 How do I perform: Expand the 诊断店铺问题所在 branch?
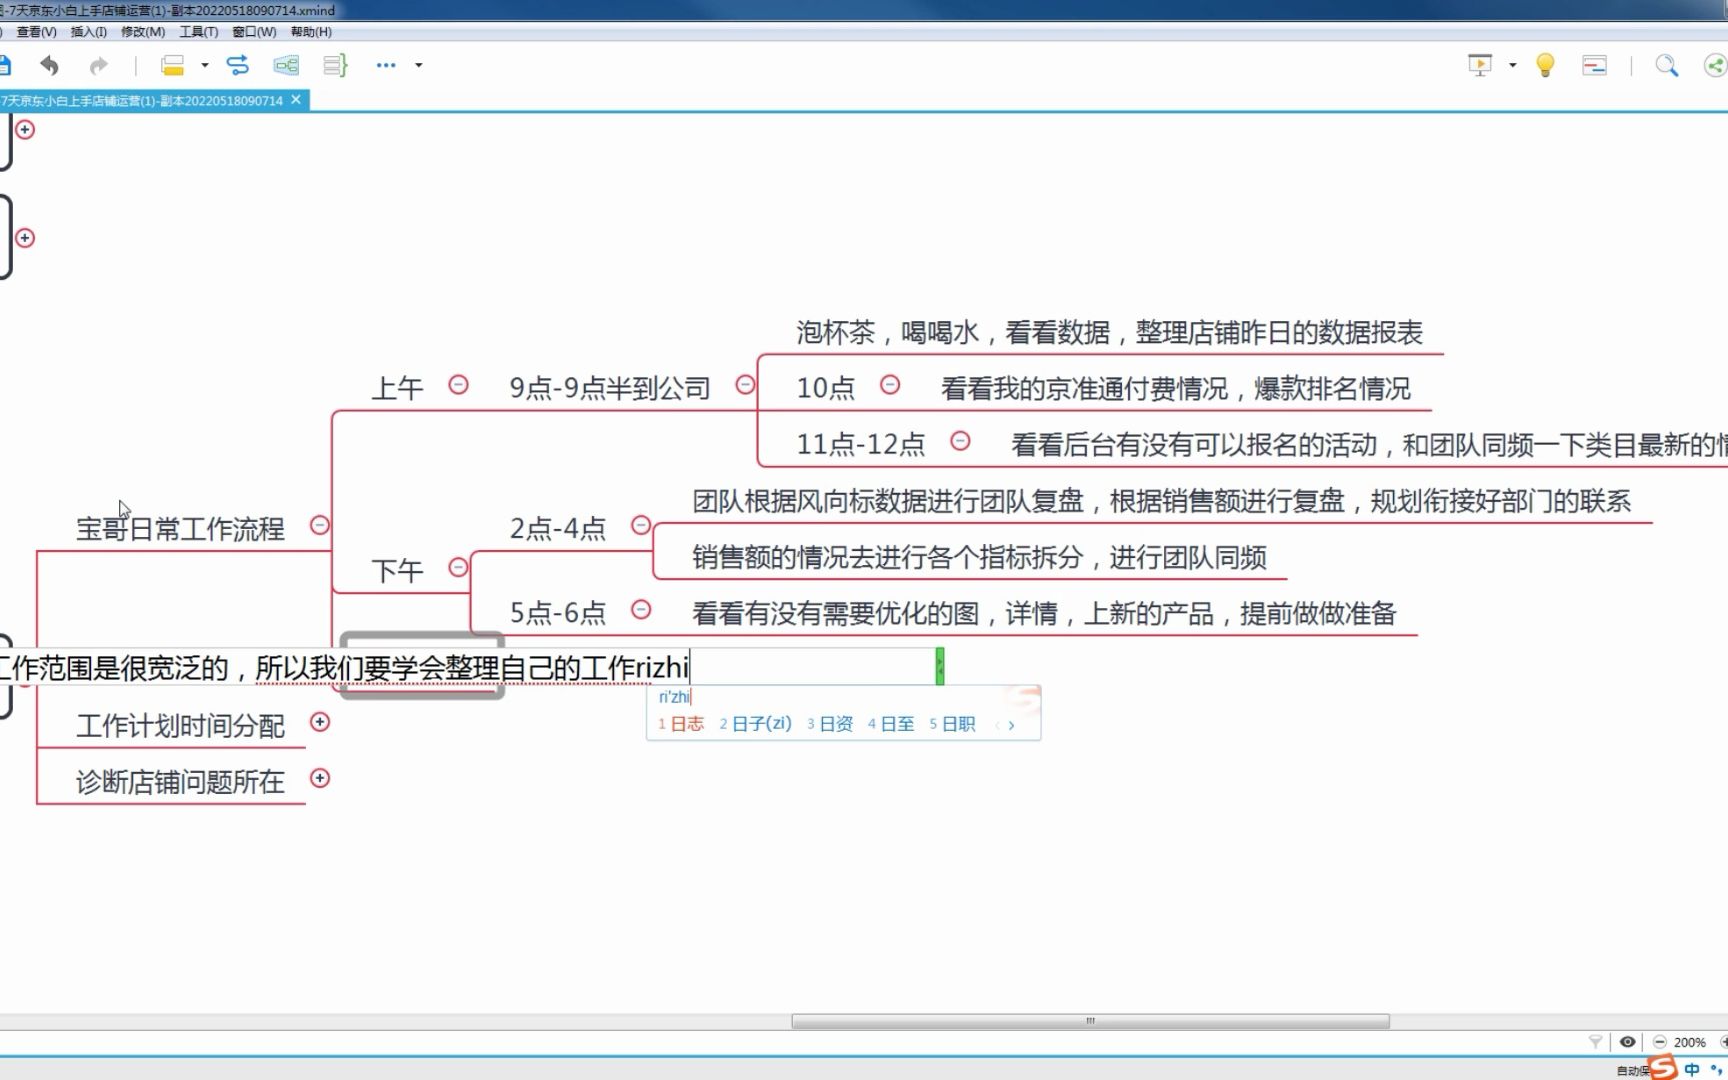click(320, 778)
